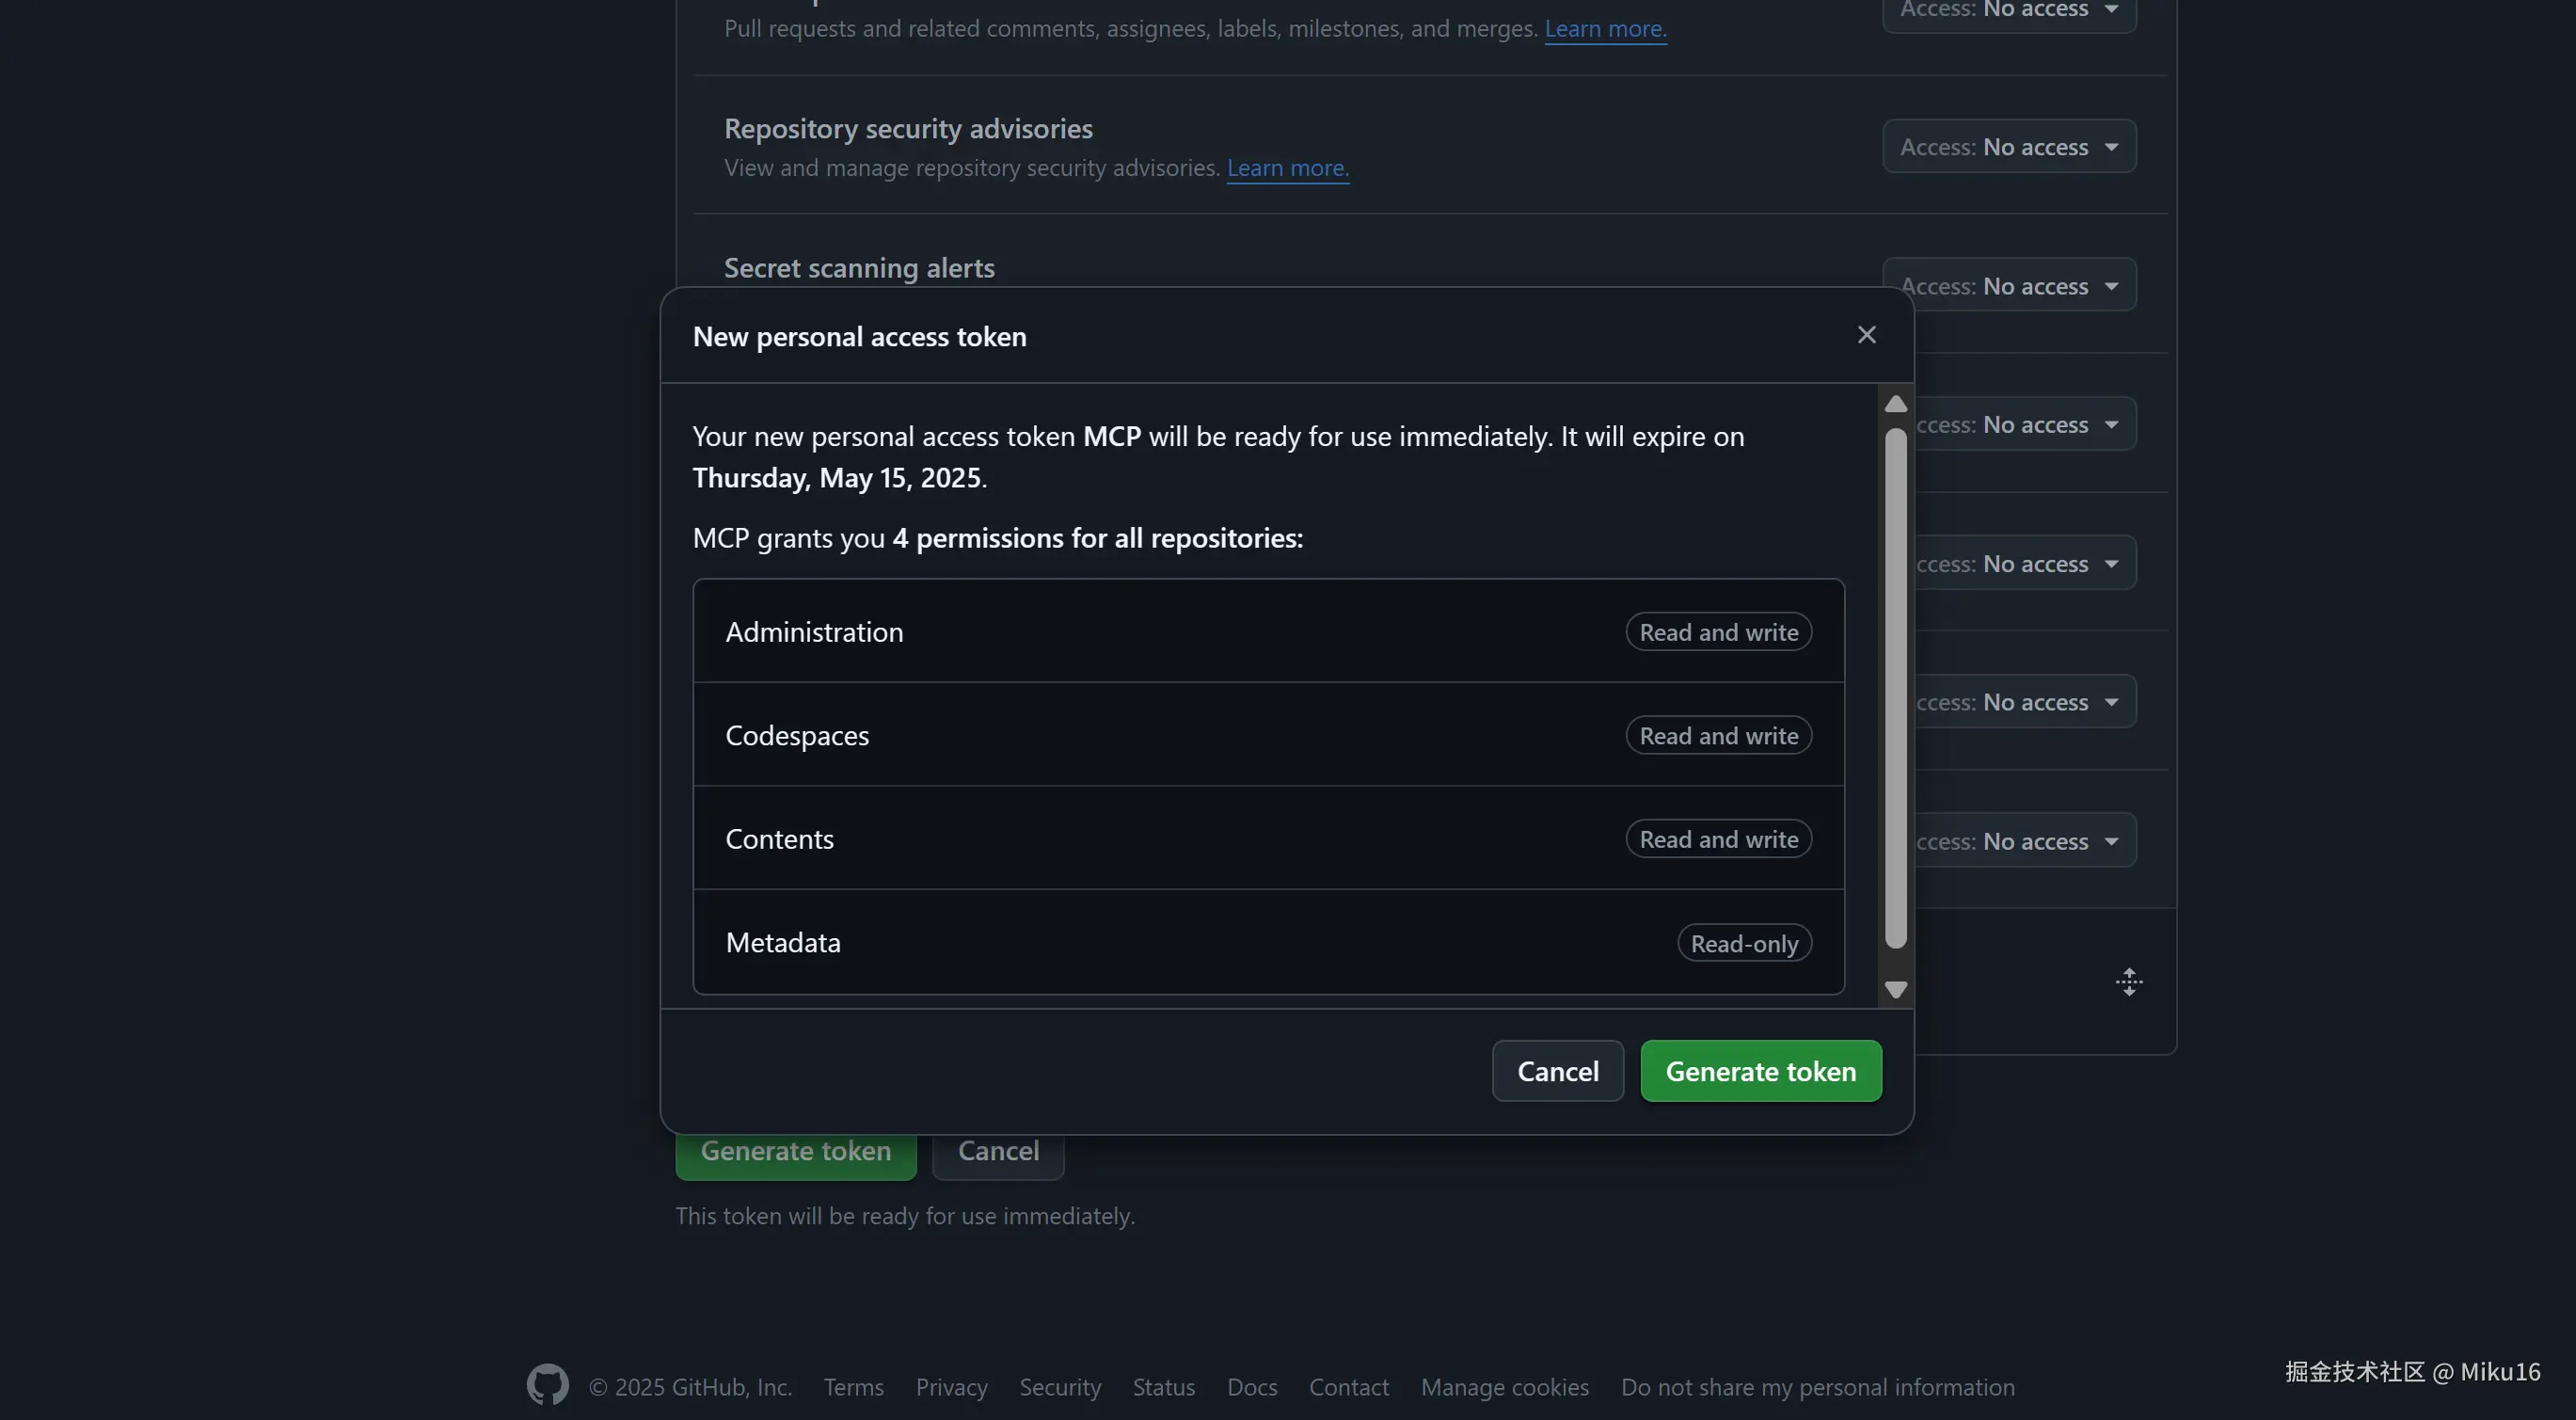Click the 4 permissions for all repositories text
2576x1420 pixels.
pyautogui.click(x=1098, y=538)
